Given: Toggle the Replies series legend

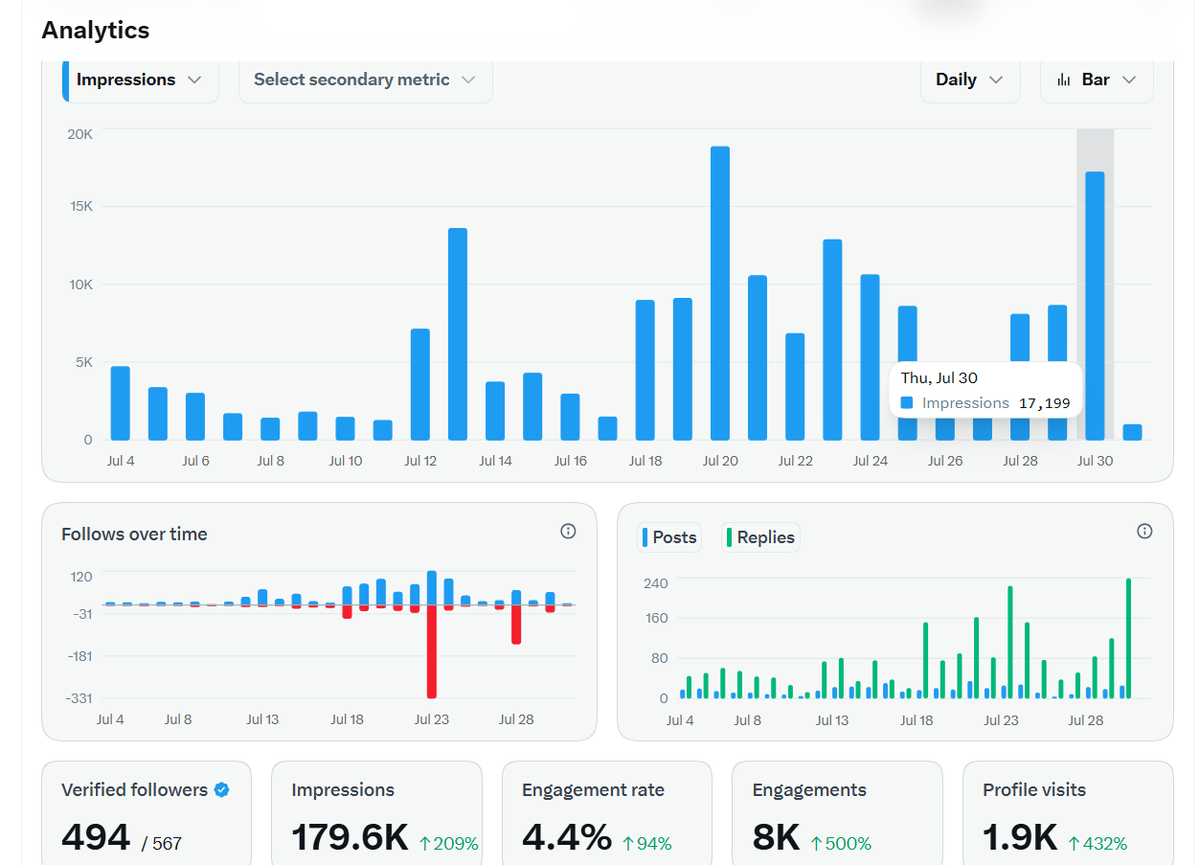Looking at the screenshot, I should coord(761,538).
